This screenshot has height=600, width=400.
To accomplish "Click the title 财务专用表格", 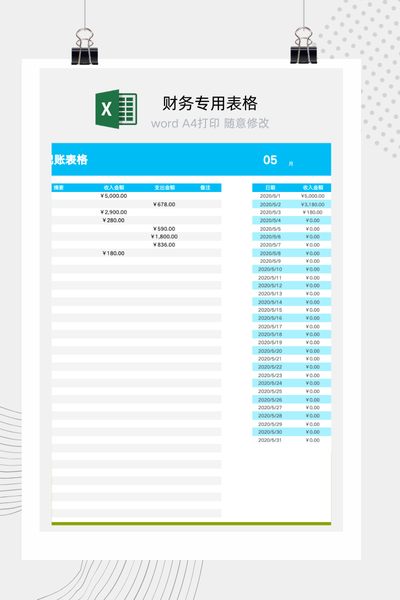I will pos(210,103).
